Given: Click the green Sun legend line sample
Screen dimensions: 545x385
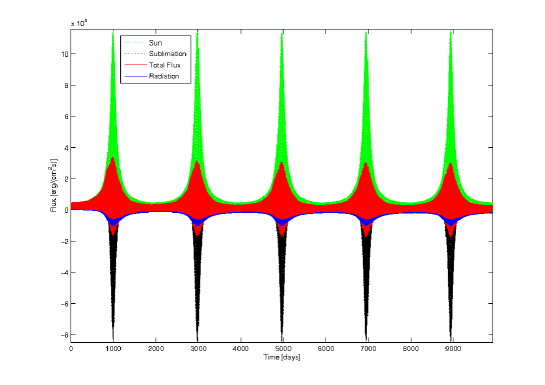Looking at the screenshot, I should pyautogui.click(x=135, y=43).
